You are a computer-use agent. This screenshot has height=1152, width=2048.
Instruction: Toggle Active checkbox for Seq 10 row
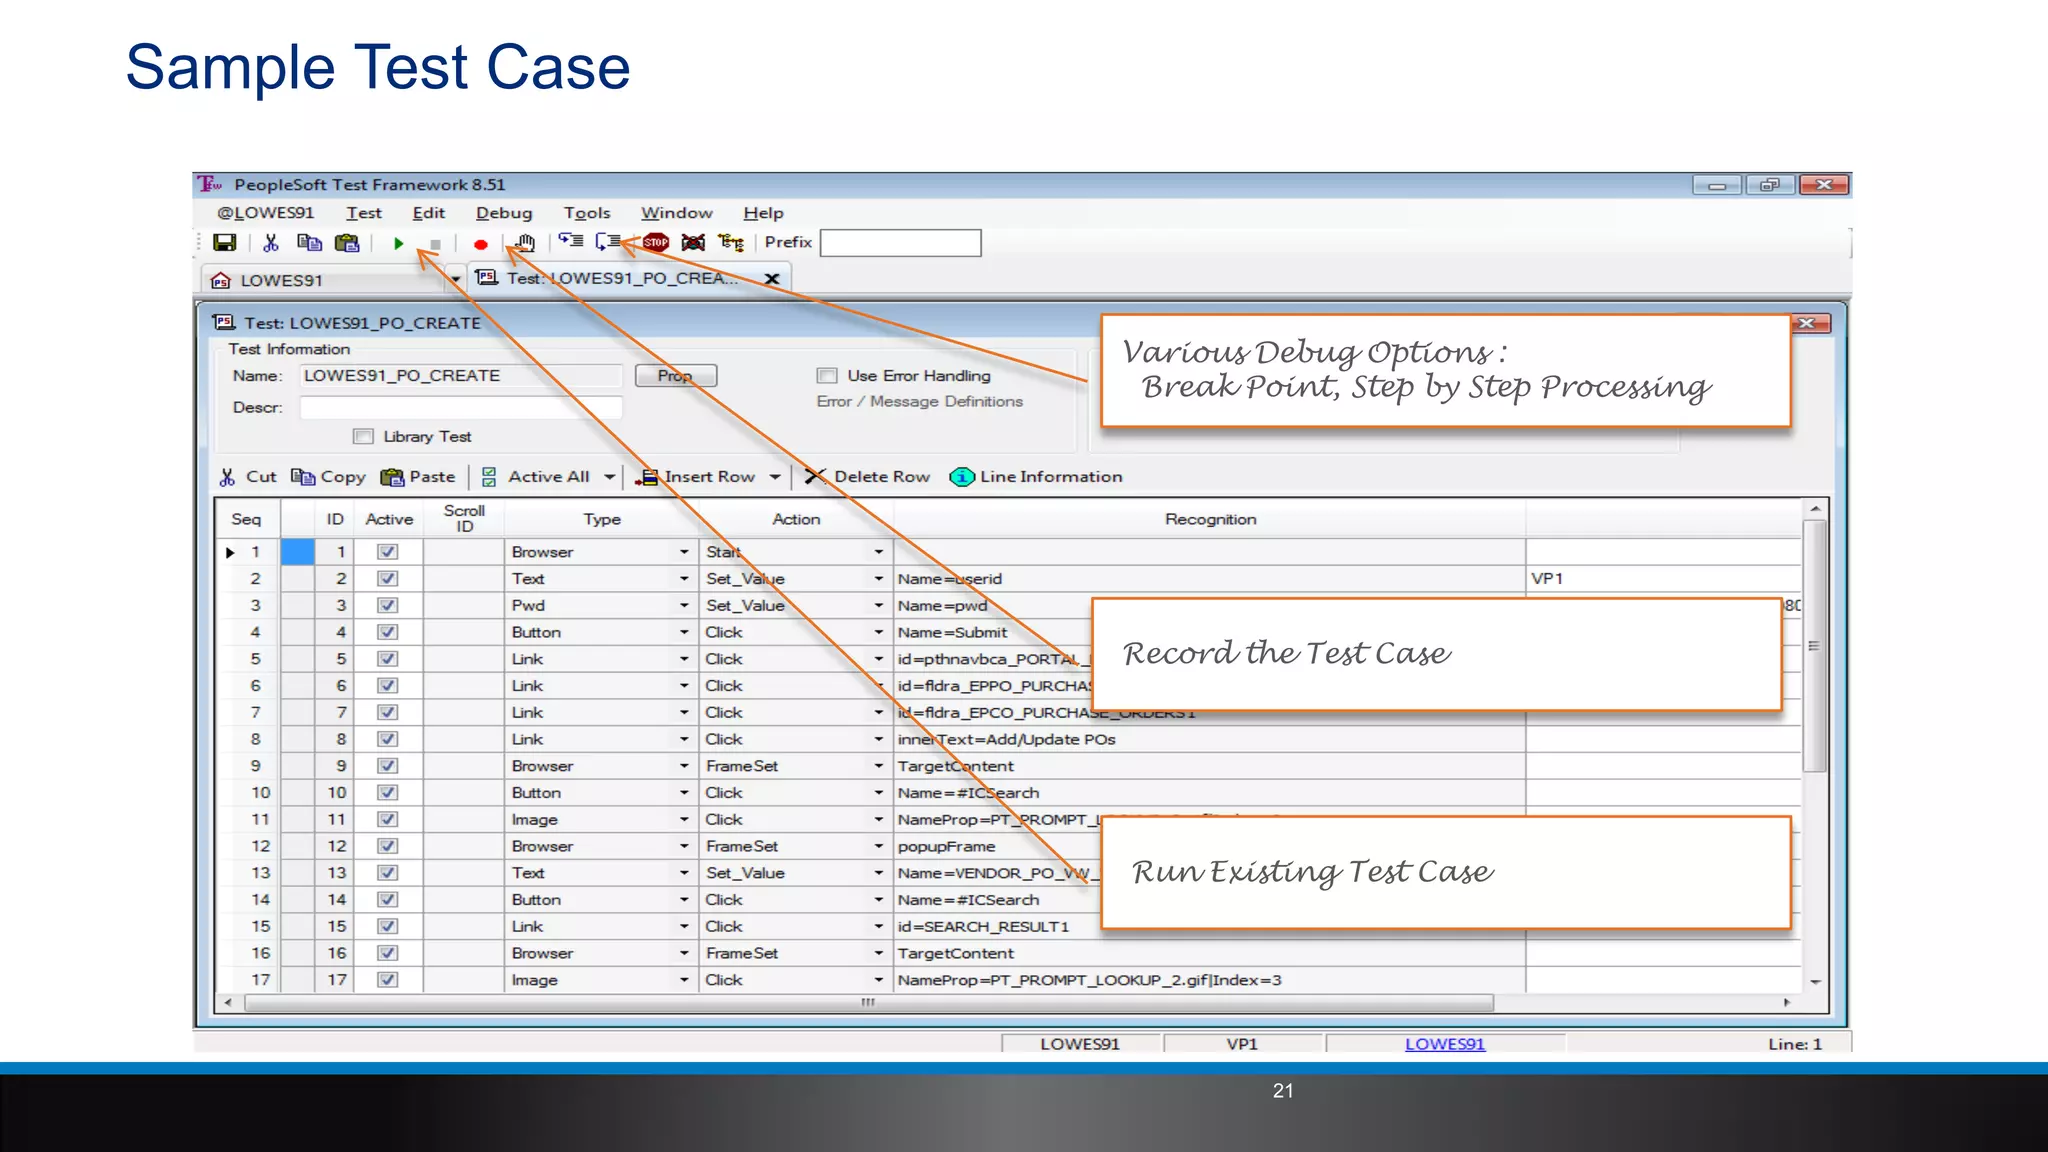(388, 793)
